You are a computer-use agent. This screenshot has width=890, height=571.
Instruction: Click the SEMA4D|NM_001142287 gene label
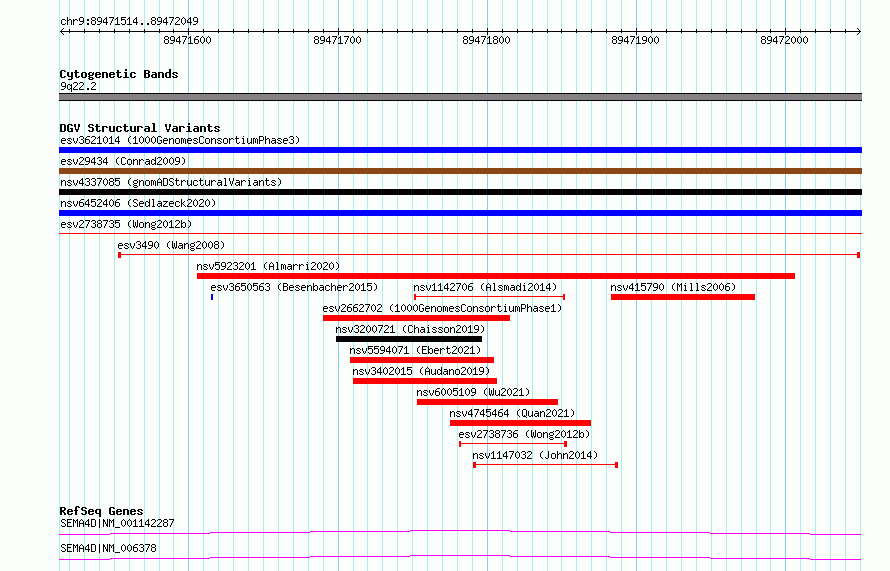point(117,523)
